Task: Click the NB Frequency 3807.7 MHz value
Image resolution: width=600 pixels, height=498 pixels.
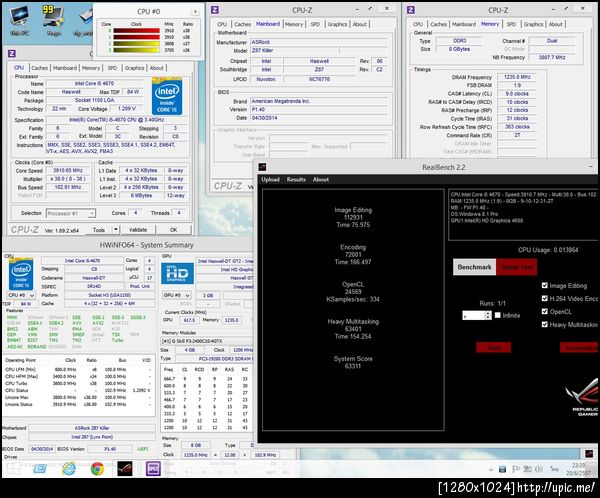Action: pos(552,57)
